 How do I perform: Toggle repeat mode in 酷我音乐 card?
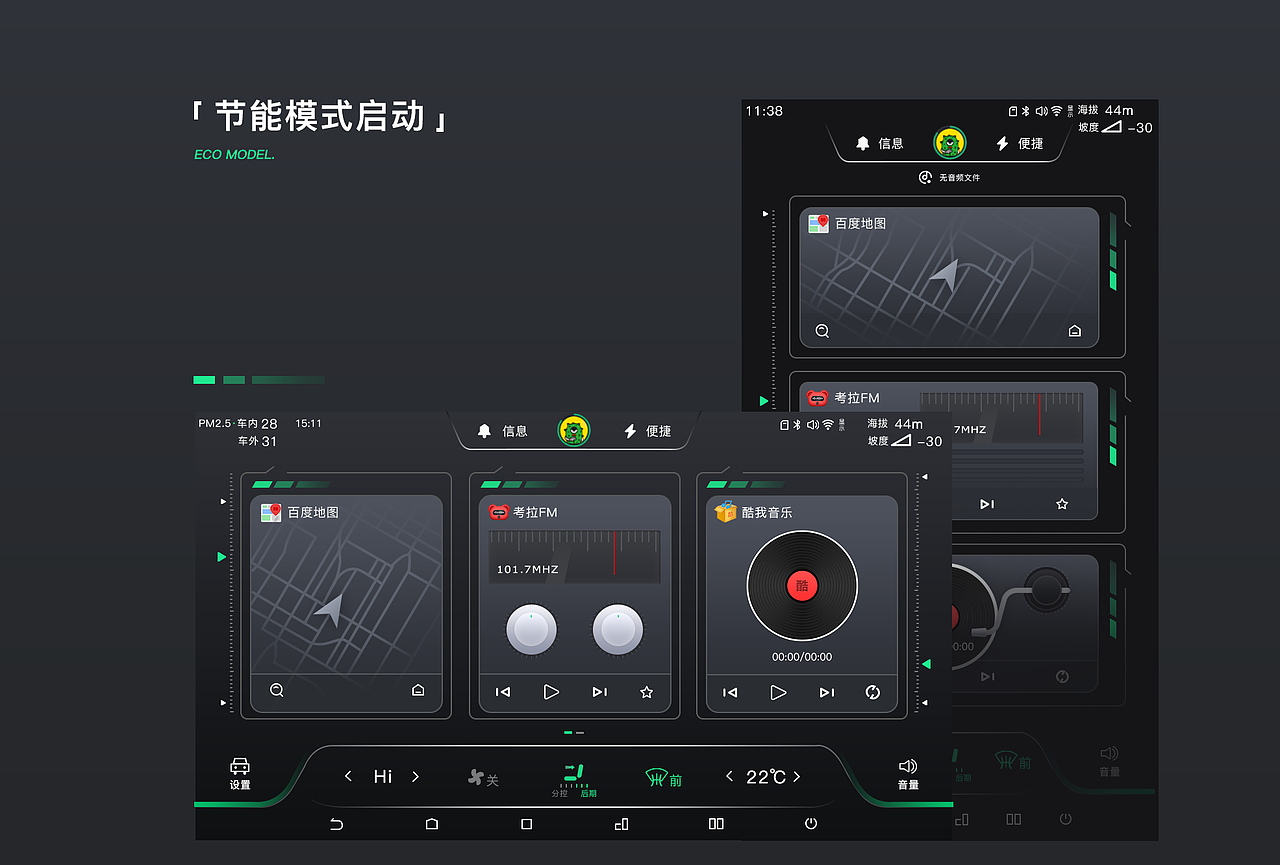[x=872, y=692]
